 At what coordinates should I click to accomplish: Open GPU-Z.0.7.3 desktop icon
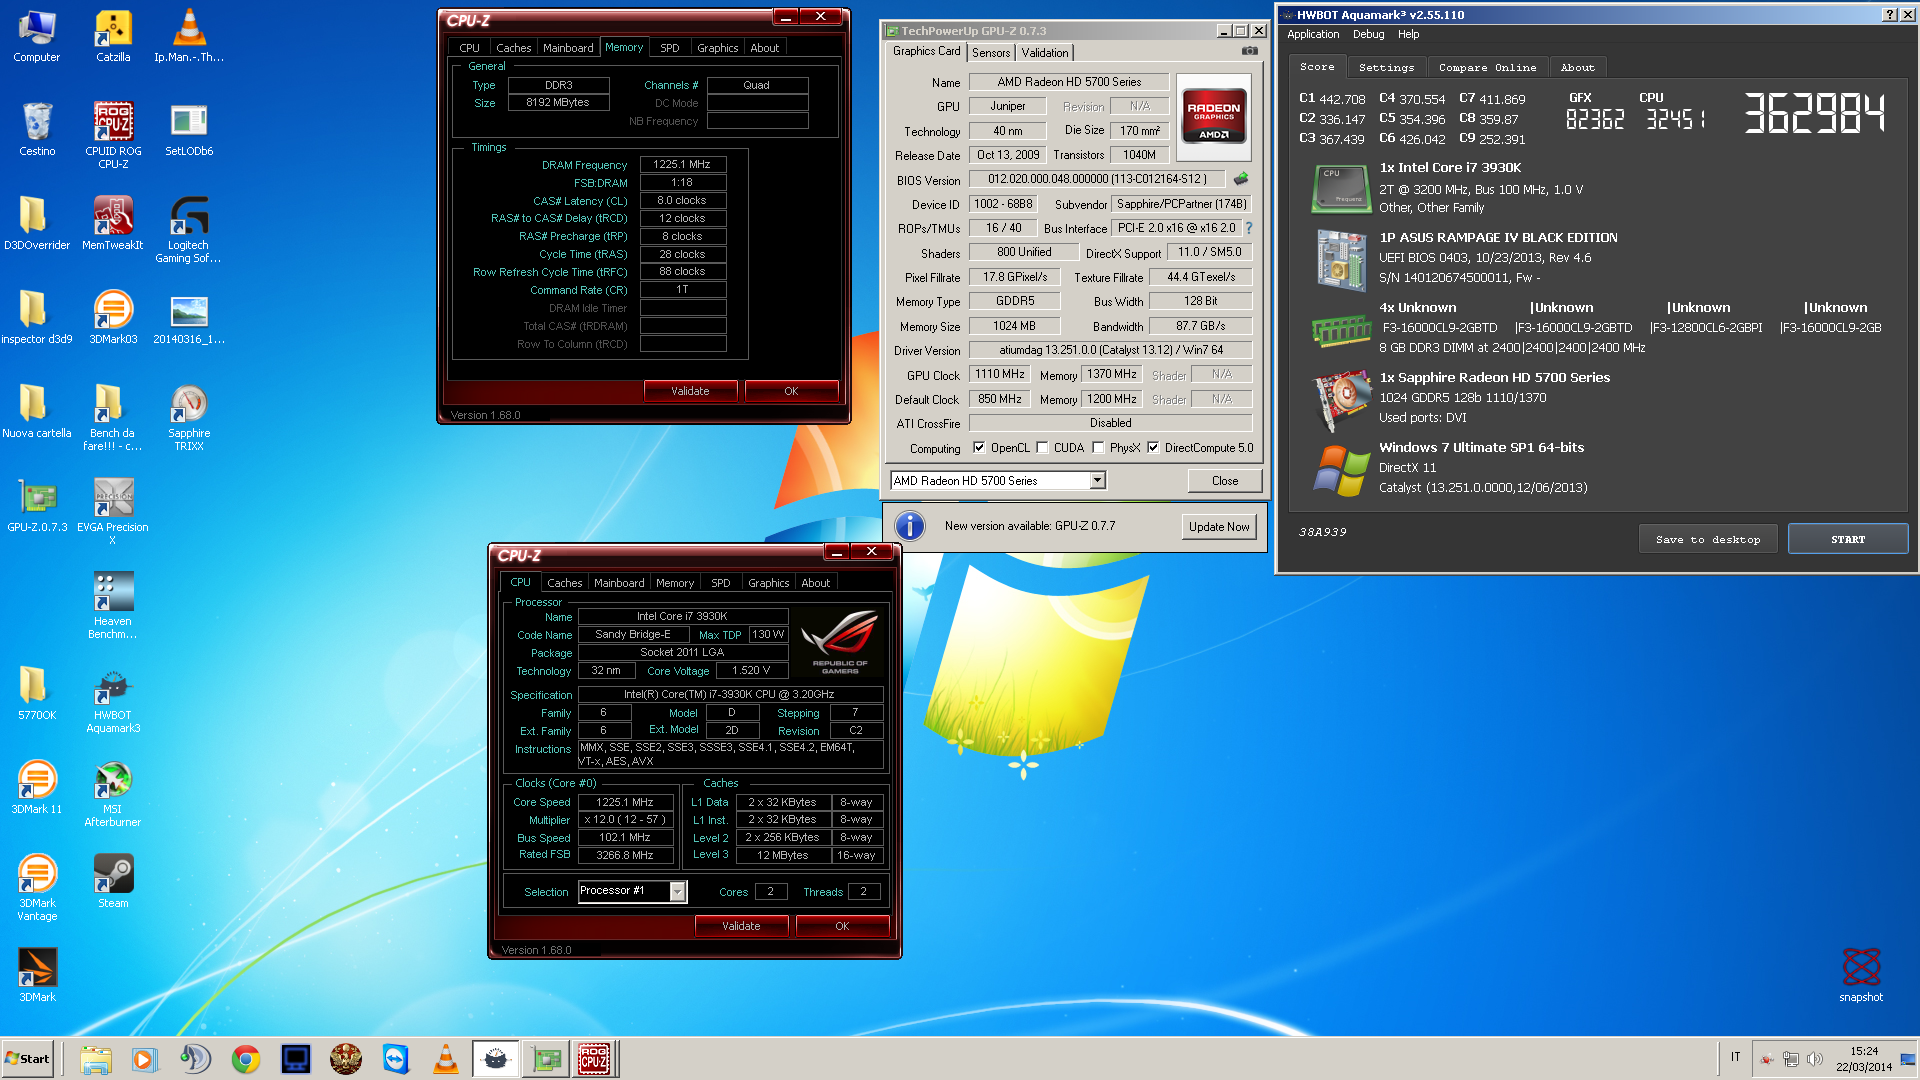37,506
